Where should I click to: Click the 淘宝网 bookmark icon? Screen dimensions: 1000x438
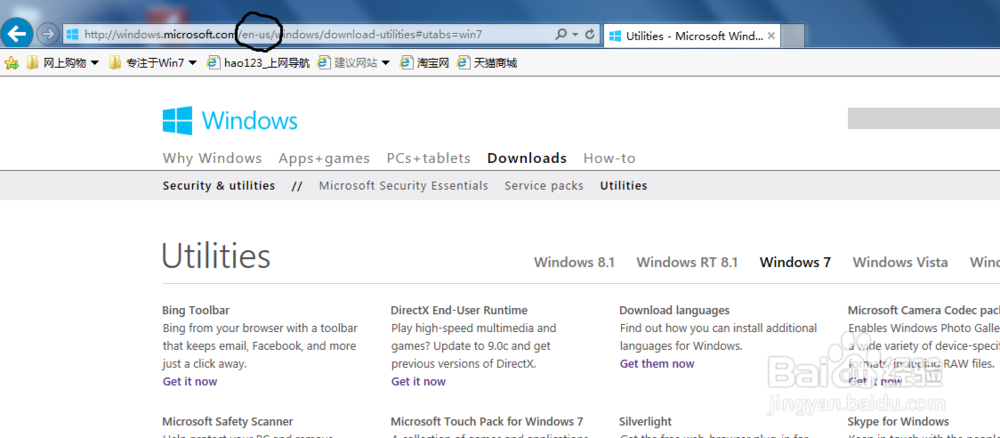(407, 62)
